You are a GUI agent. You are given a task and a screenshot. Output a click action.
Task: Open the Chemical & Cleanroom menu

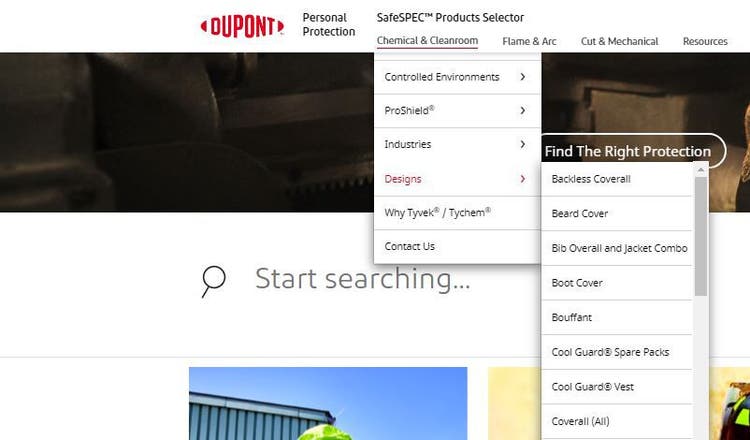coord(427,41)
